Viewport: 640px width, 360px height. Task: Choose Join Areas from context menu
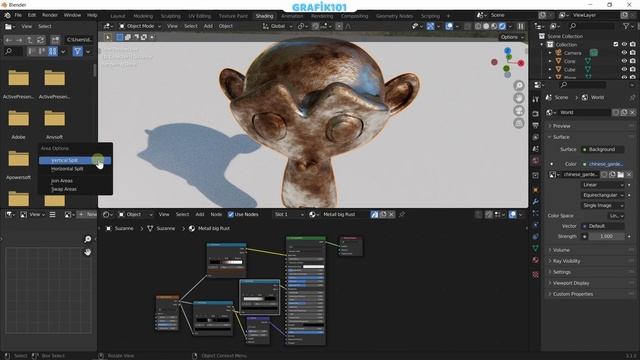(75, 180)
